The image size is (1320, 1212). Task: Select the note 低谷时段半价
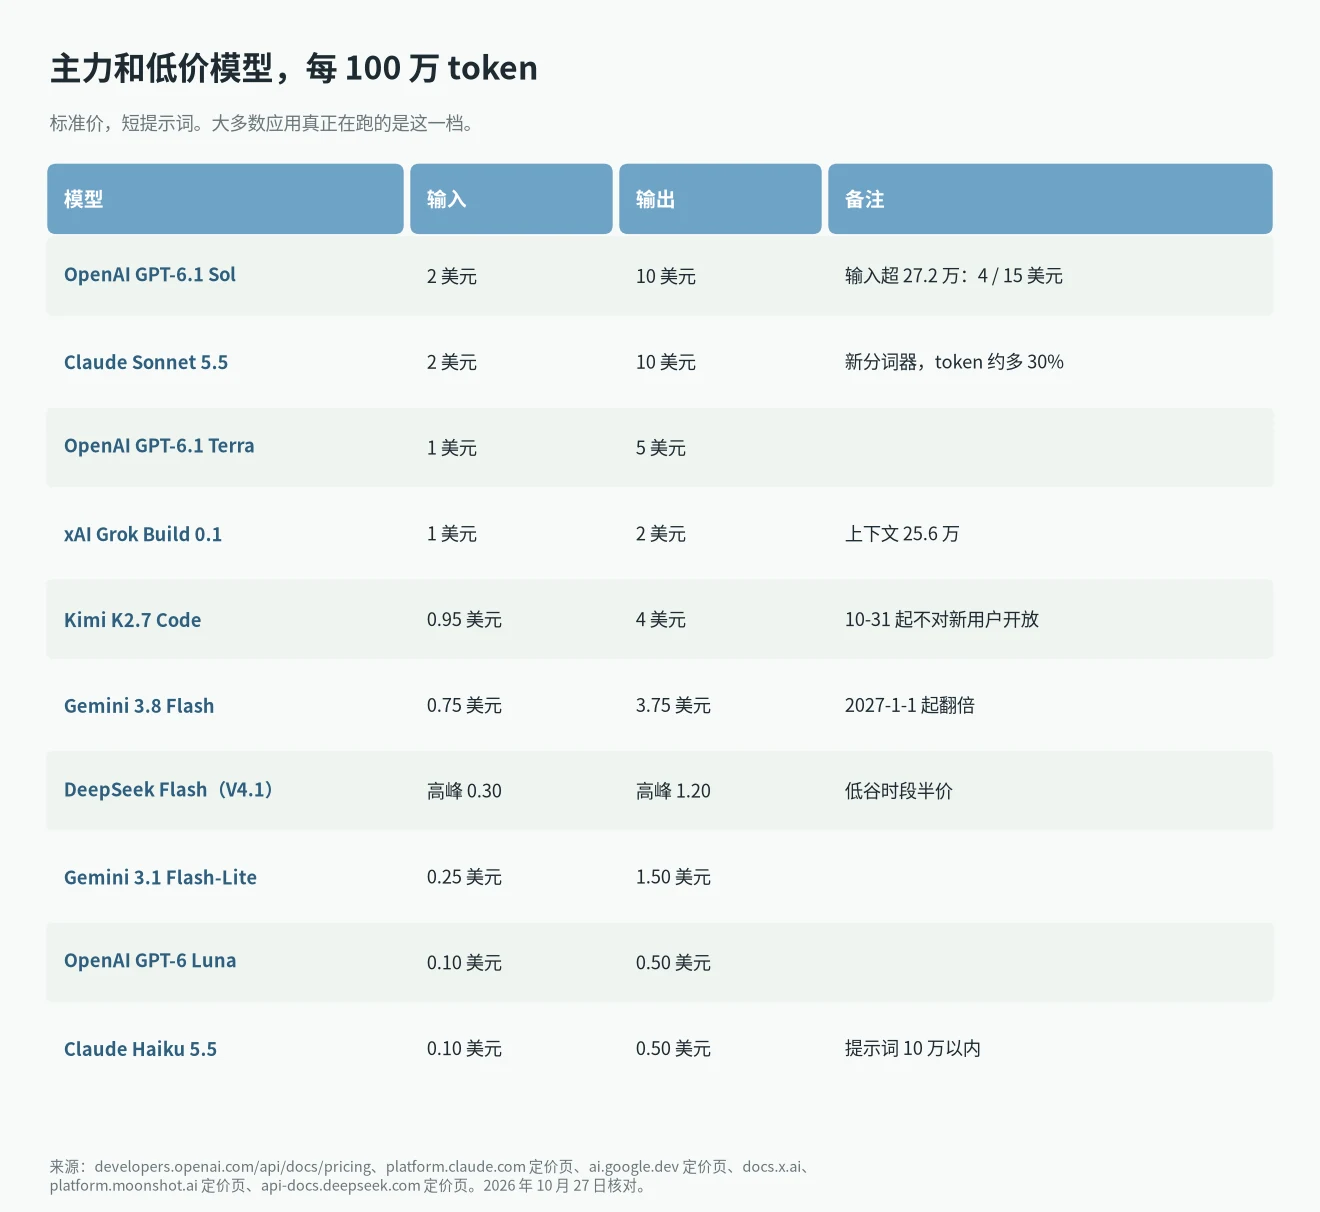899,791
